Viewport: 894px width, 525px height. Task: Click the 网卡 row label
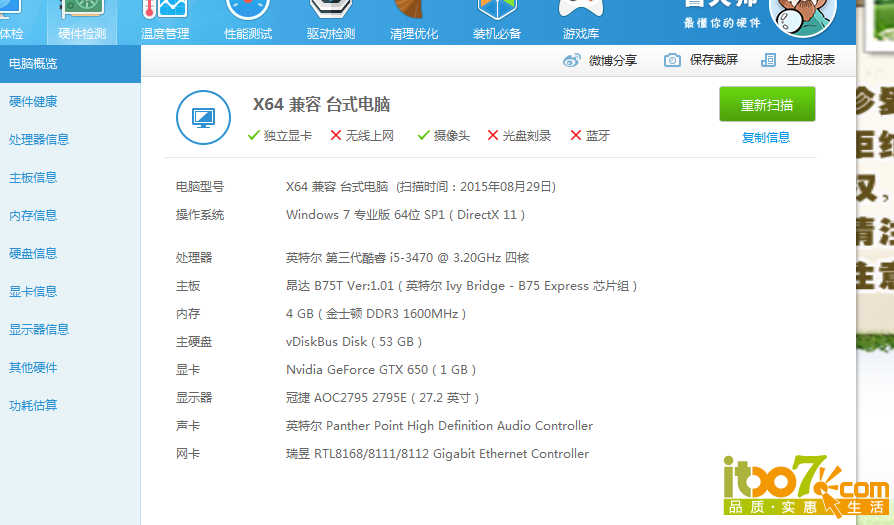click(188, 454)
